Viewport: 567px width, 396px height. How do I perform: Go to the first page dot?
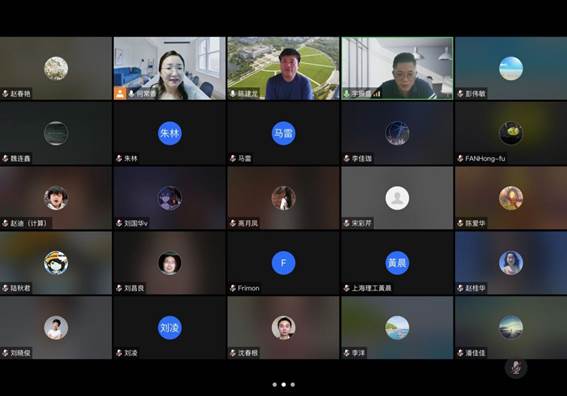(274, 384)
